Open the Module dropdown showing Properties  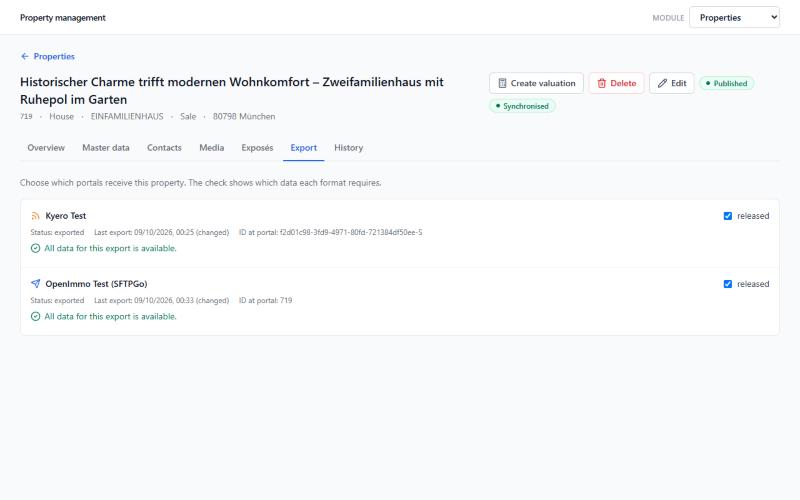[734, 17]
